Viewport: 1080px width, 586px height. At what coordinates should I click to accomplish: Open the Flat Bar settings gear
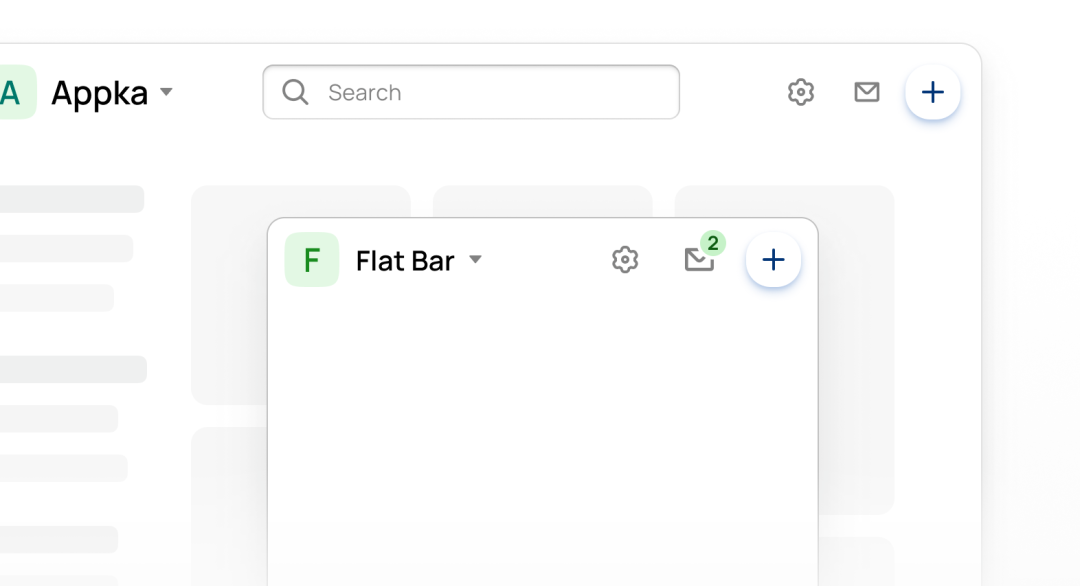click(x=625, y=260)
